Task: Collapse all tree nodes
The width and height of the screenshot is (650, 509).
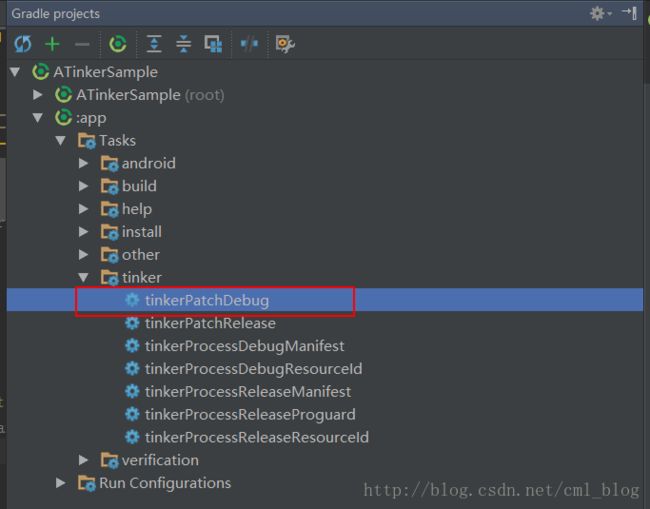Action: pos(184,44)
